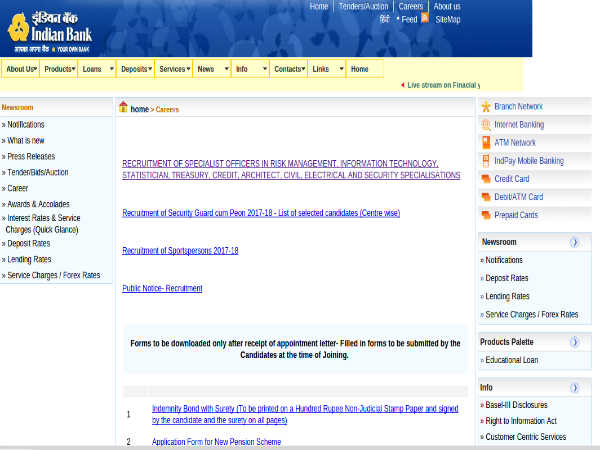The width and height of the screenshot is (600, 450).
Task: Open Educational Loan under Products Palette
Action: [x=512, y=360]
